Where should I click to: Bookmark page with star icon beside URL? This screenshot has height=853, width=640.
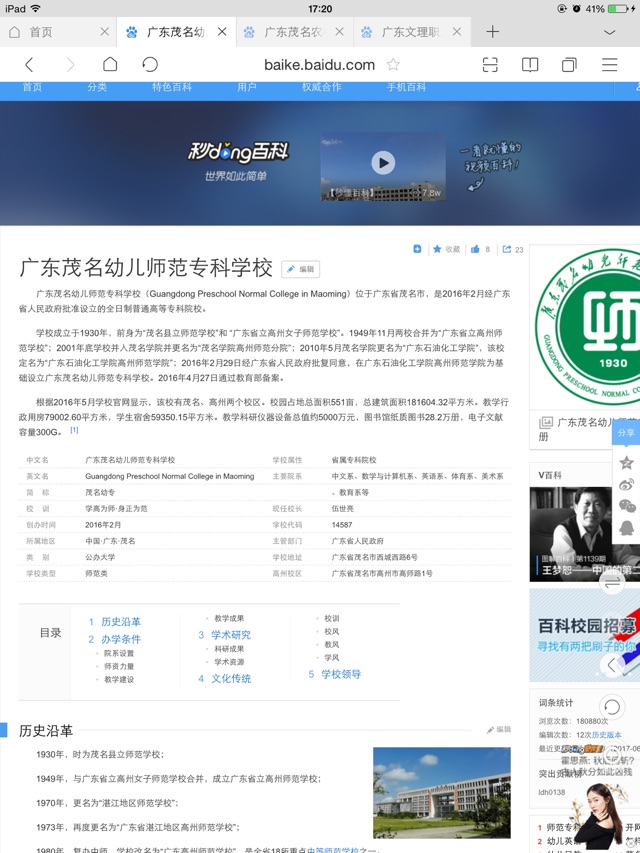[x=393, y=65]
